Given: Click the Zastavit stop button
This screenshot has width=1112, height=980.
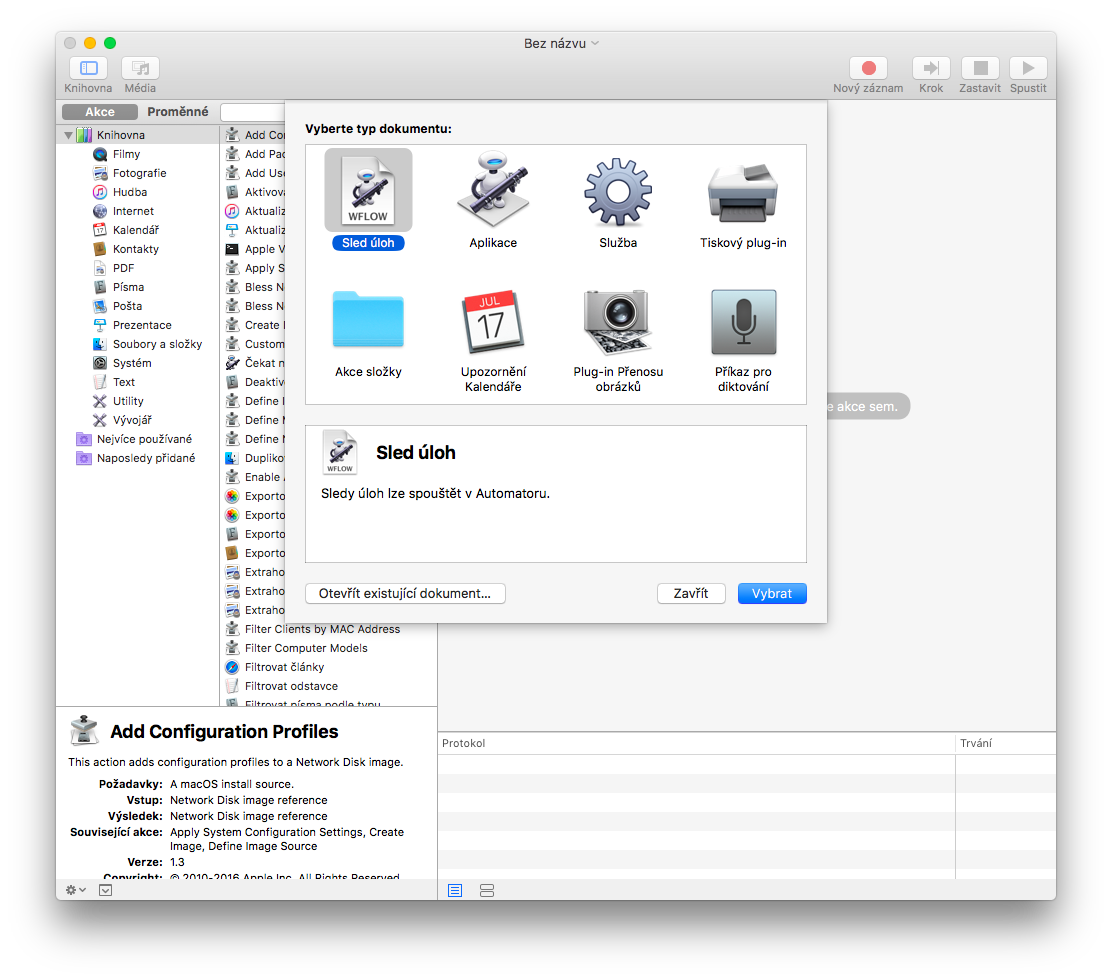Looking at the screenshot, I should point(980,68).
